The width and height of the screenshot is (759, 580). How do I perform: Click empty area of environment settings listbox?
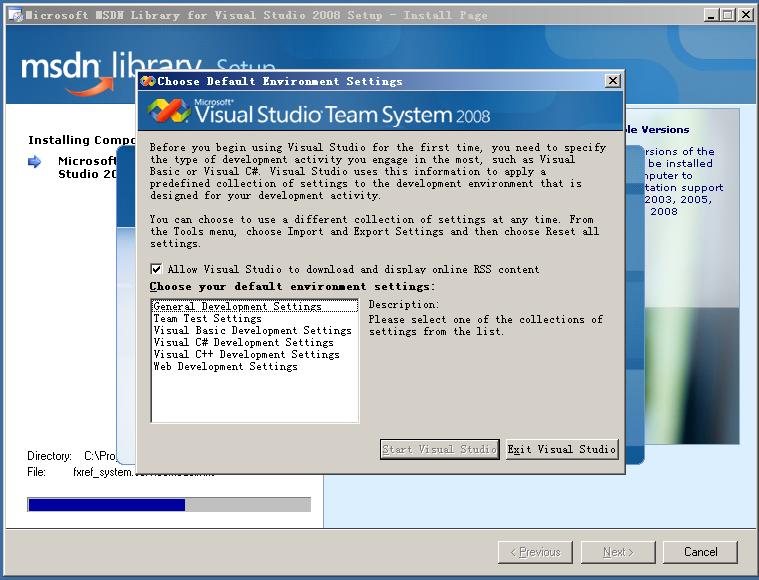pos(255,397)
